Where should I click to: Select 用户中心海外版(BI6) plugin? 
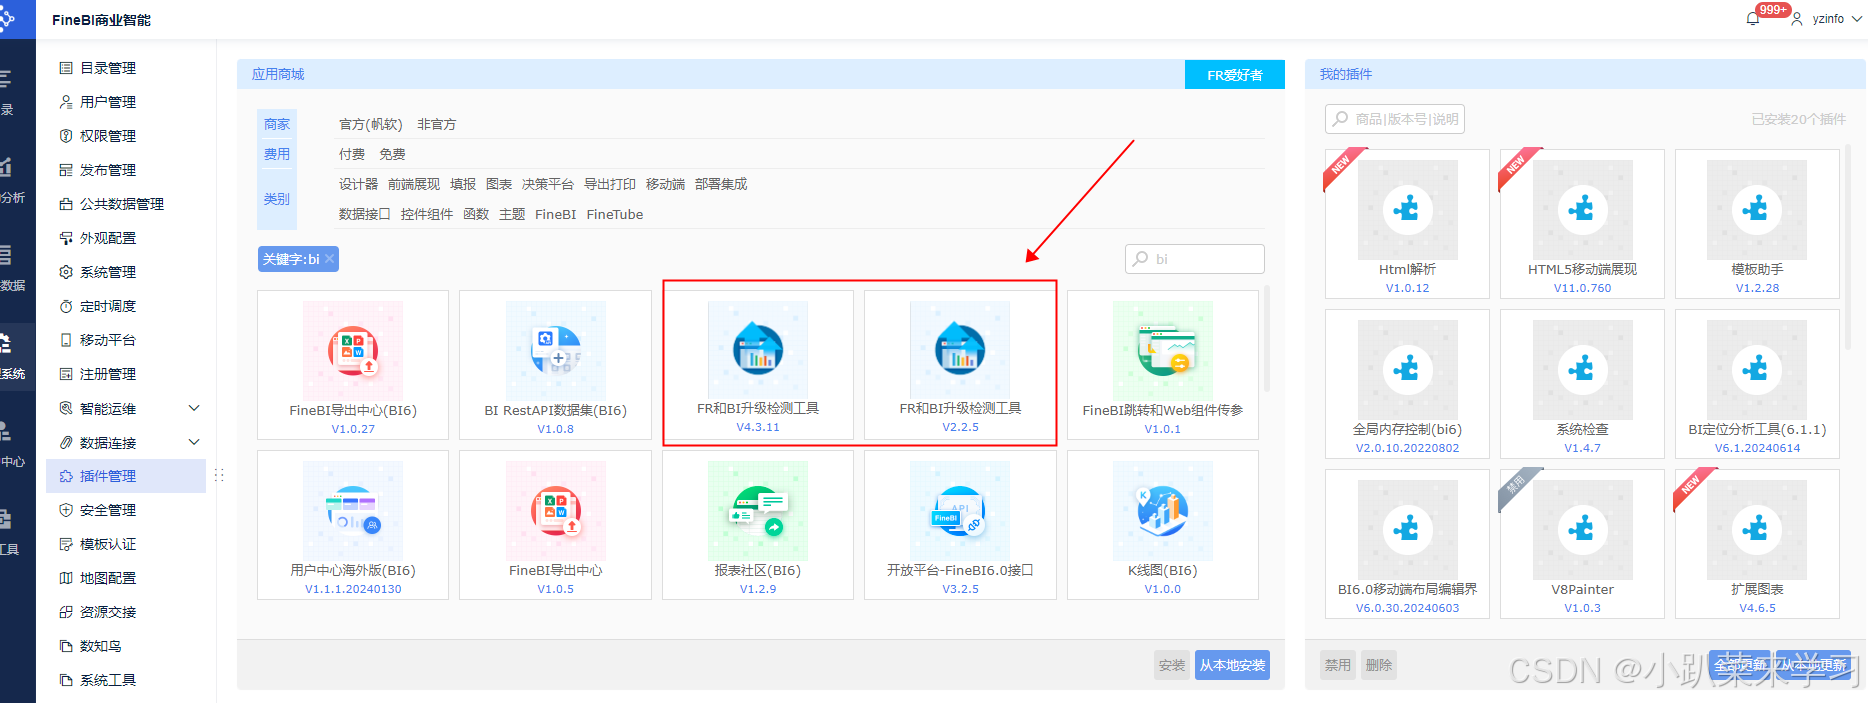click(353, 525)
